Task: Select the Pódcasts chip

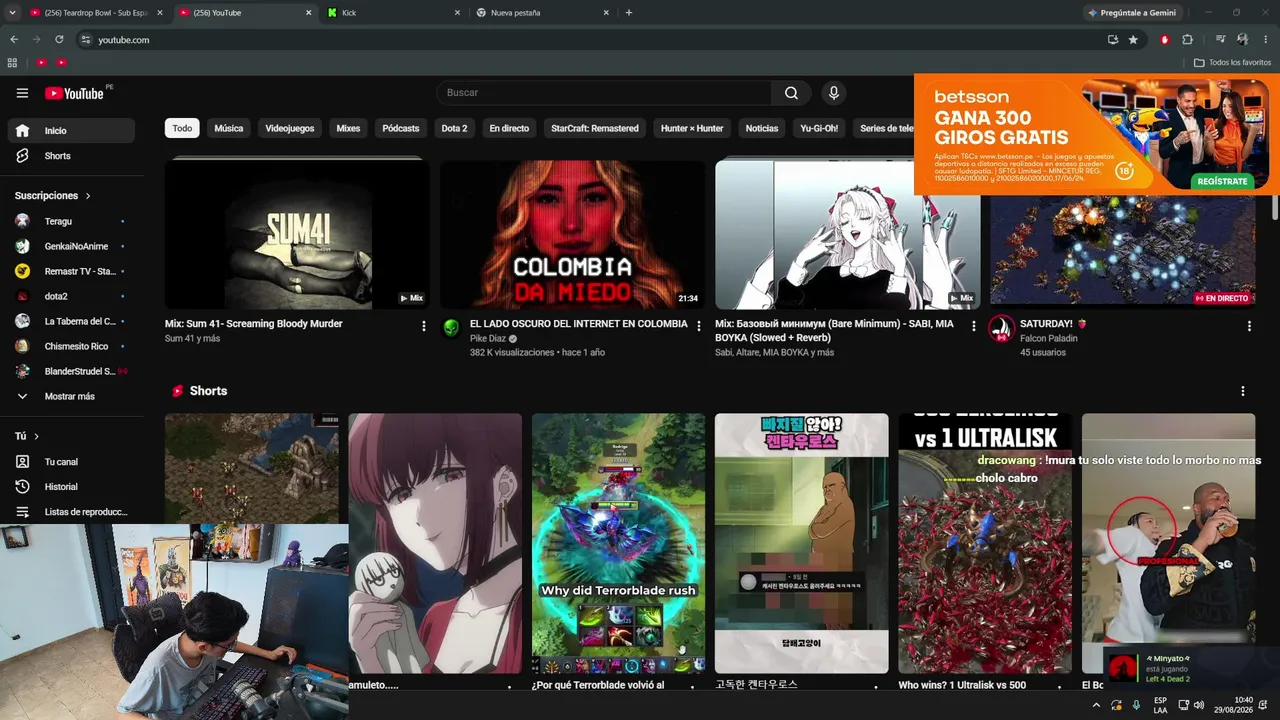Action: click(x=401, y=128)
